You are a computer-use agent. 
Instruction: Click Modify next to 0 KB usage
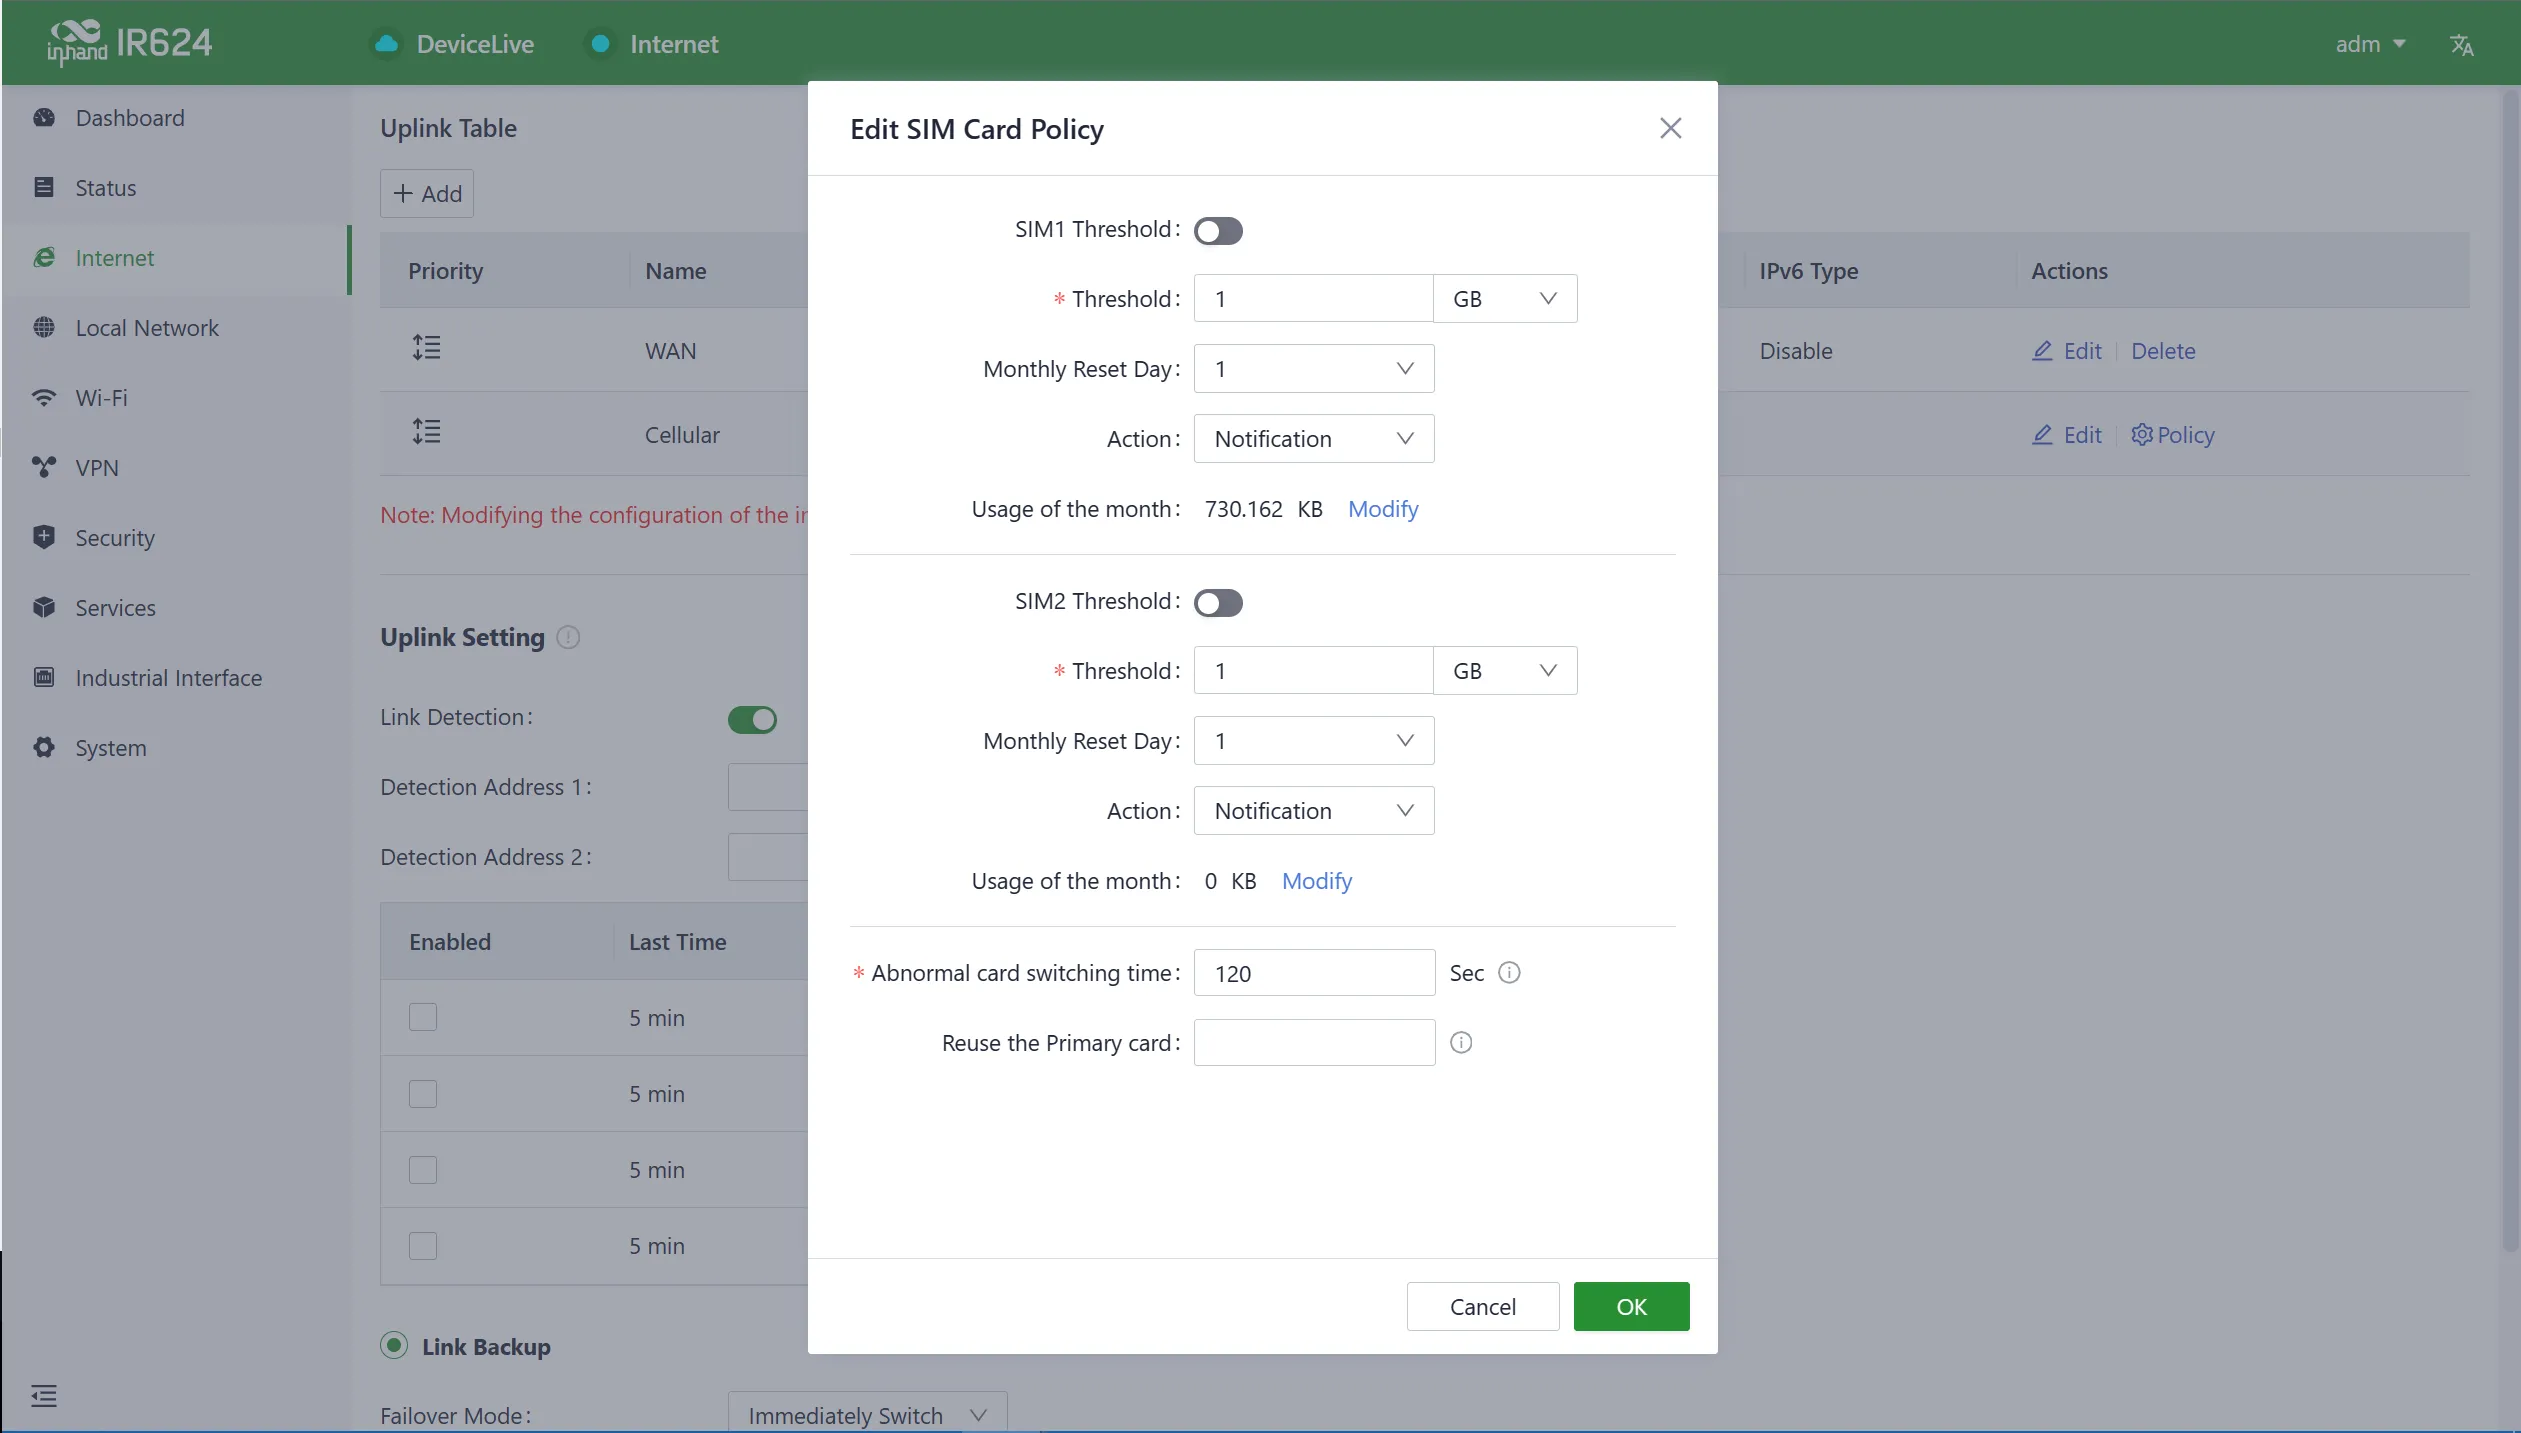click(1317, 881)
